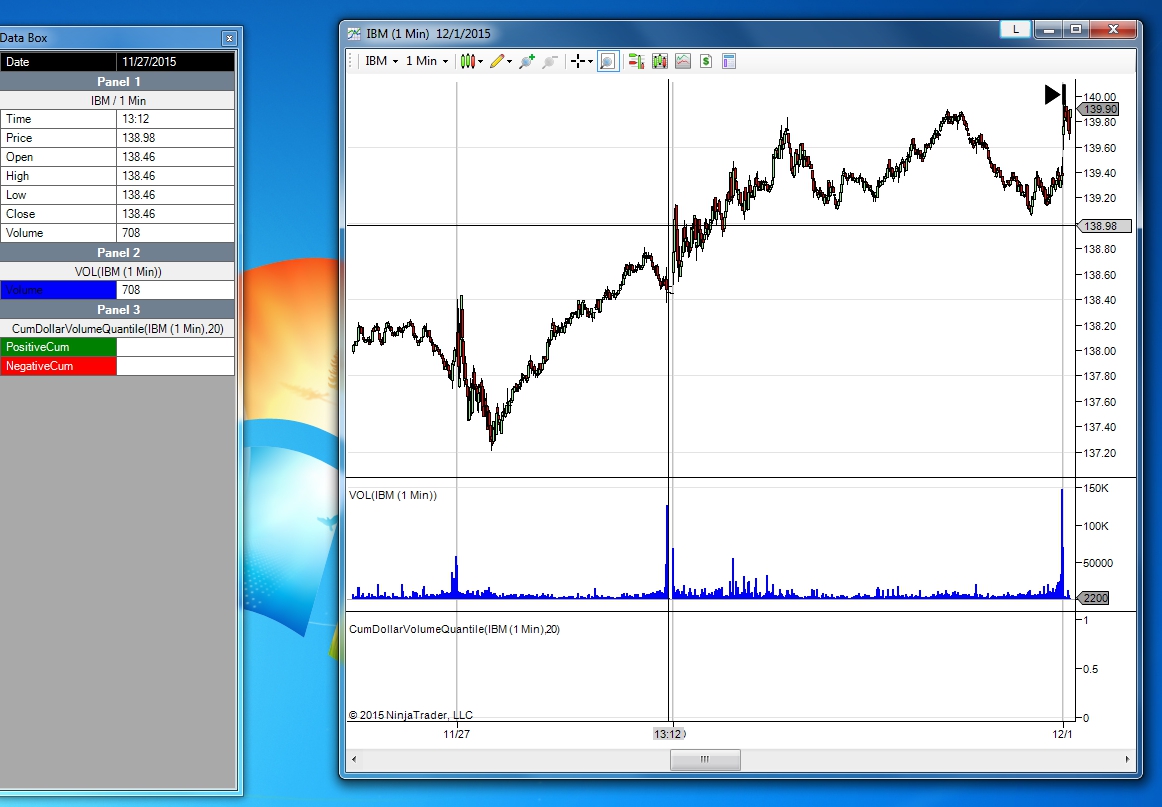This screenshot has height=807, width=1162.
Task: Click the Price value 138.98 in the Data Box
Action: pos(176,138)
